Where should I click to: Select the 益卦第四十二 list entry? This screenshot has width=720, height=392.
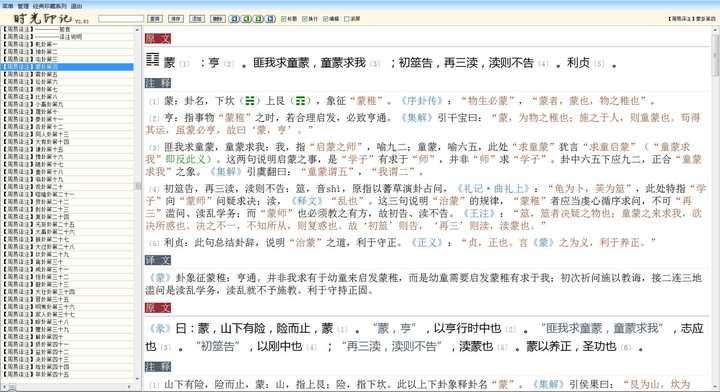tap(67, 352)
